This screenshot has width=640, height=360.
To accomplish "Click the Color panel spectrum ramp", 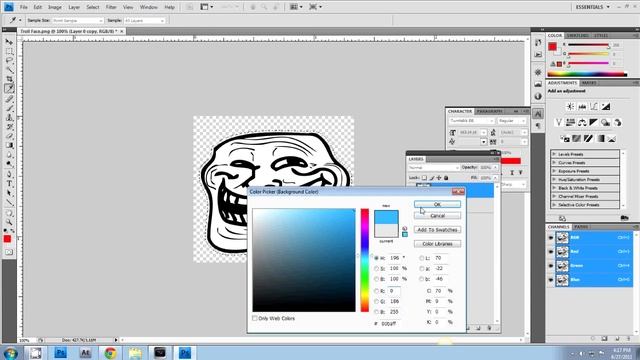I will 587,74.
